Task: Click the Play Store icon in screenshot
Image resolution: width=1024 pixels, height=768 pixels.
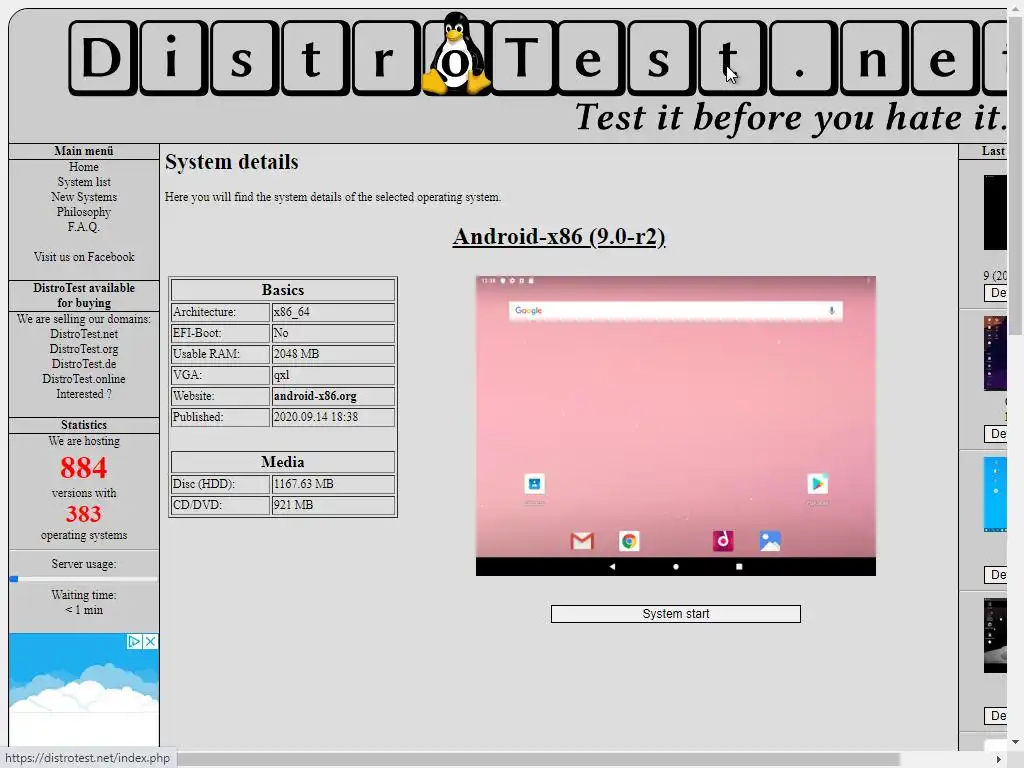Action: click(x=818, y=484)
